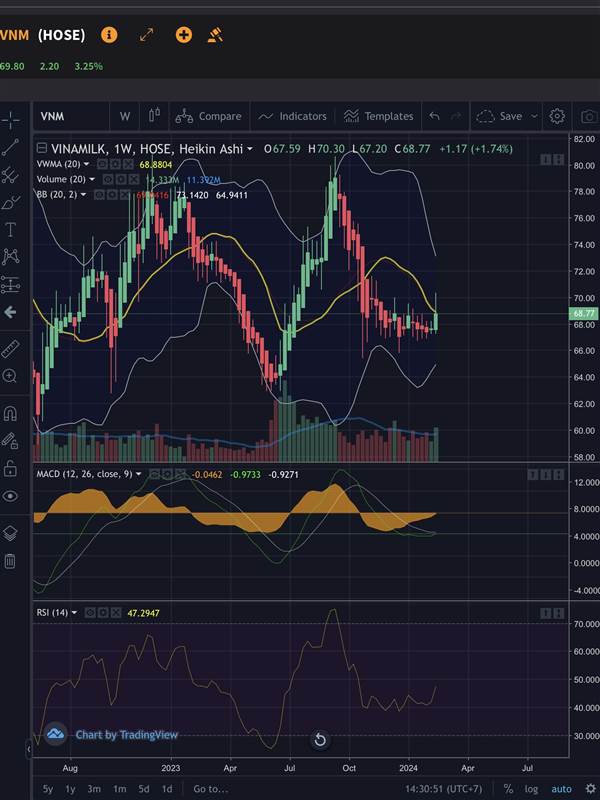Toggle stay in drawing mode pencil-lock

click(x=10, y=440)
